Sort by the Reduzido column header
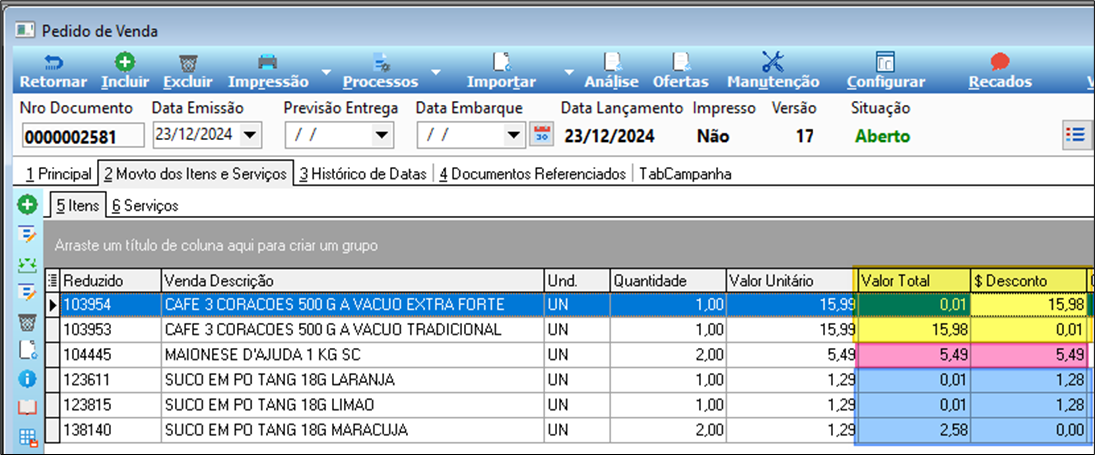 [x=111, y=281]
